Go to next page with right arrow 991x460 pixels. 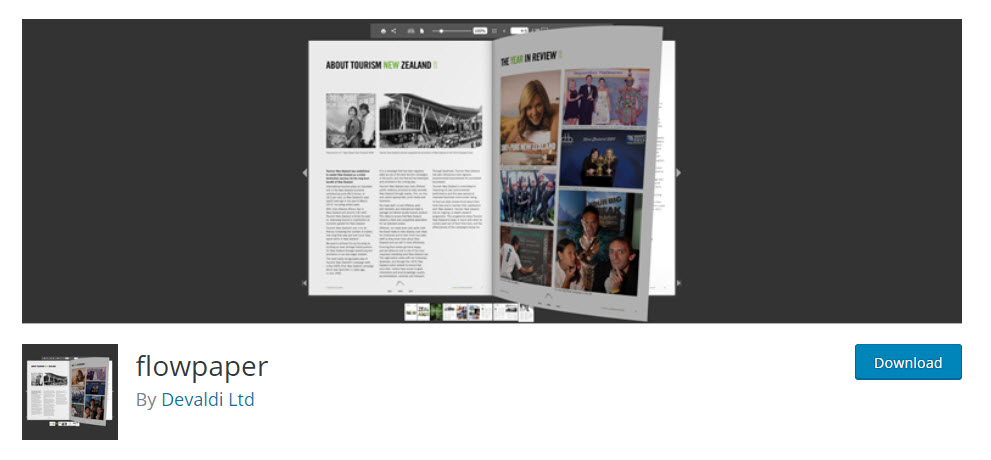click(x=679, y=172)
